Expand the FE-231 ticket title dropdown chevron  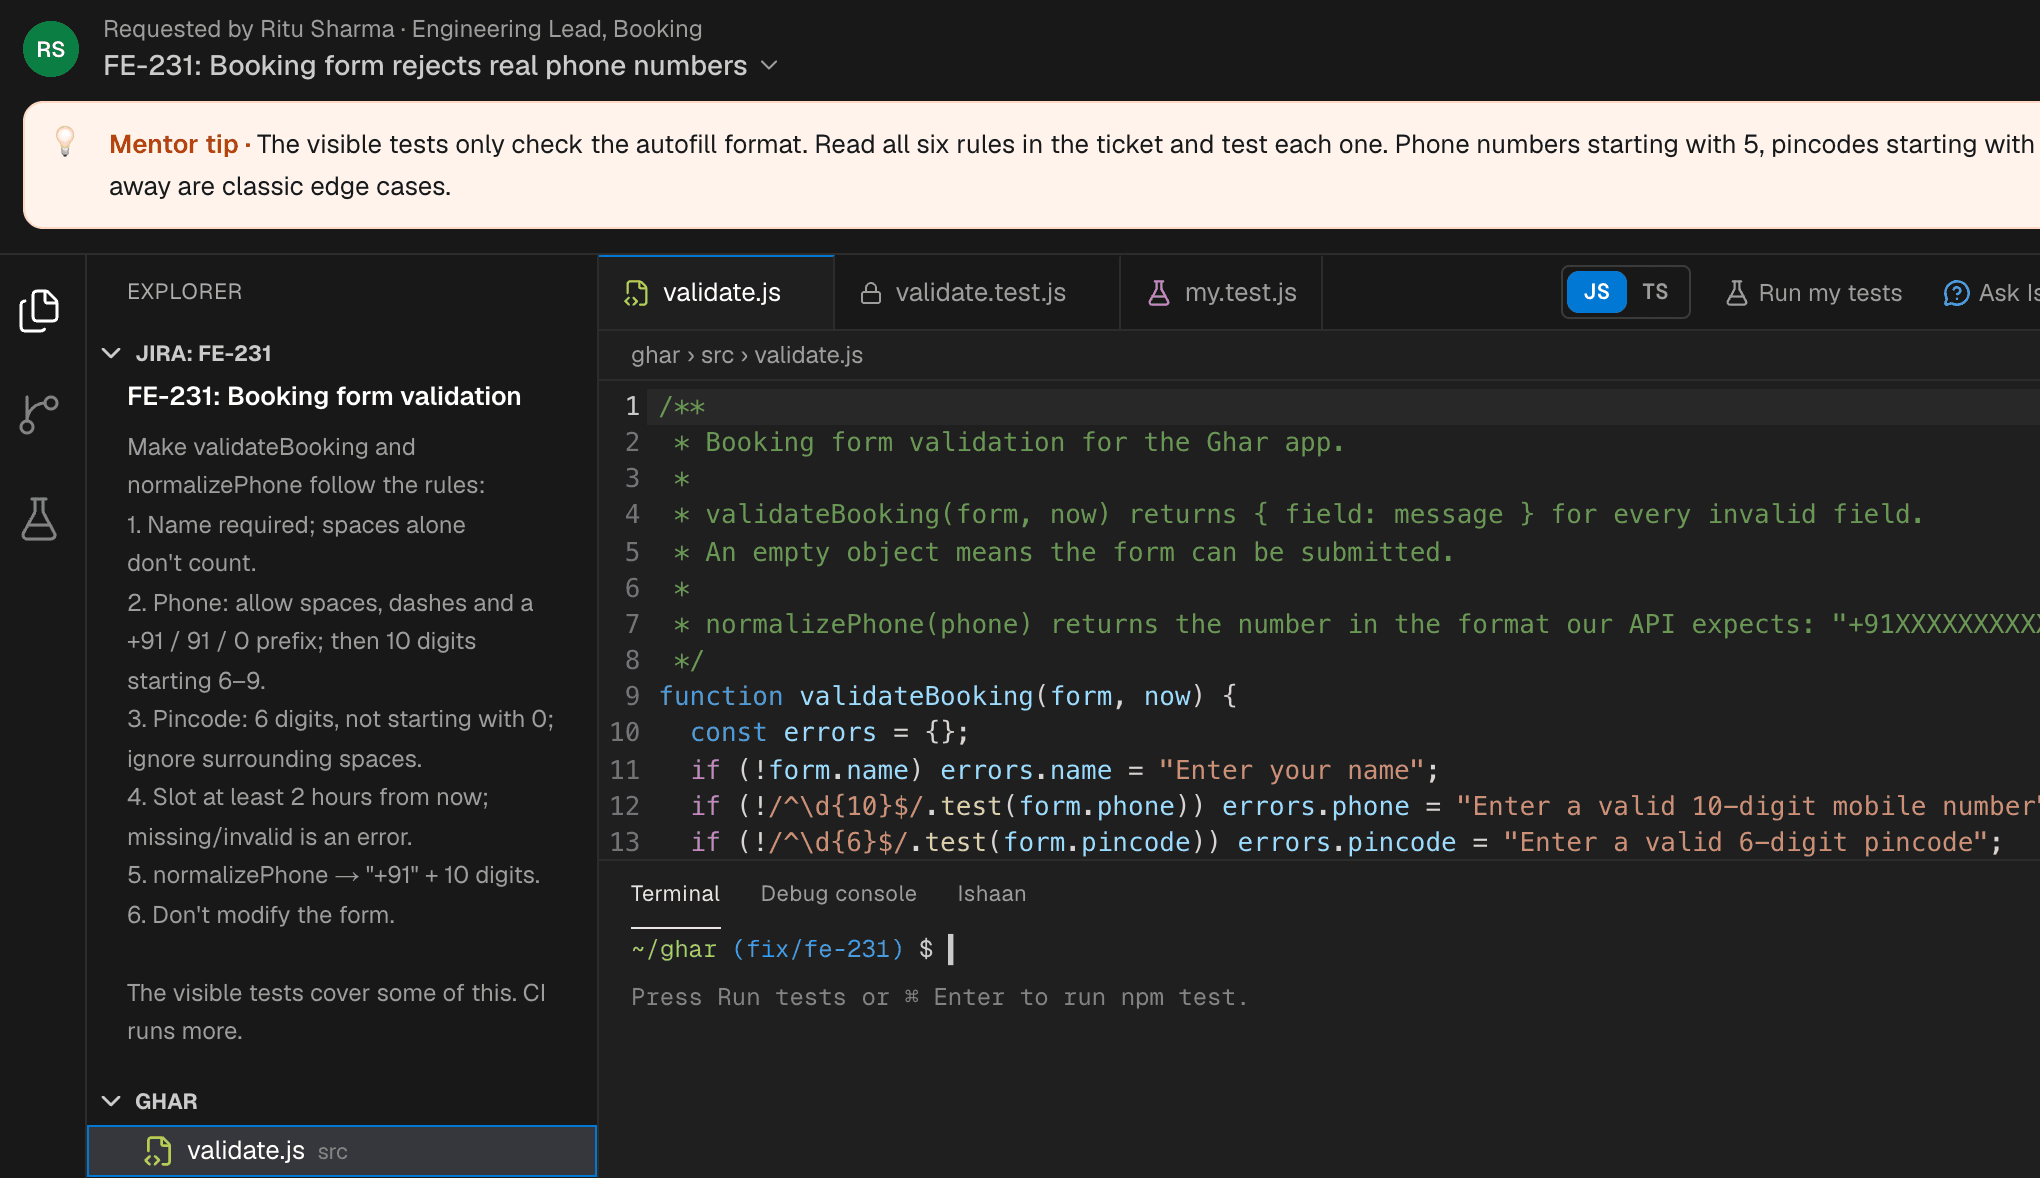[769, 66]
